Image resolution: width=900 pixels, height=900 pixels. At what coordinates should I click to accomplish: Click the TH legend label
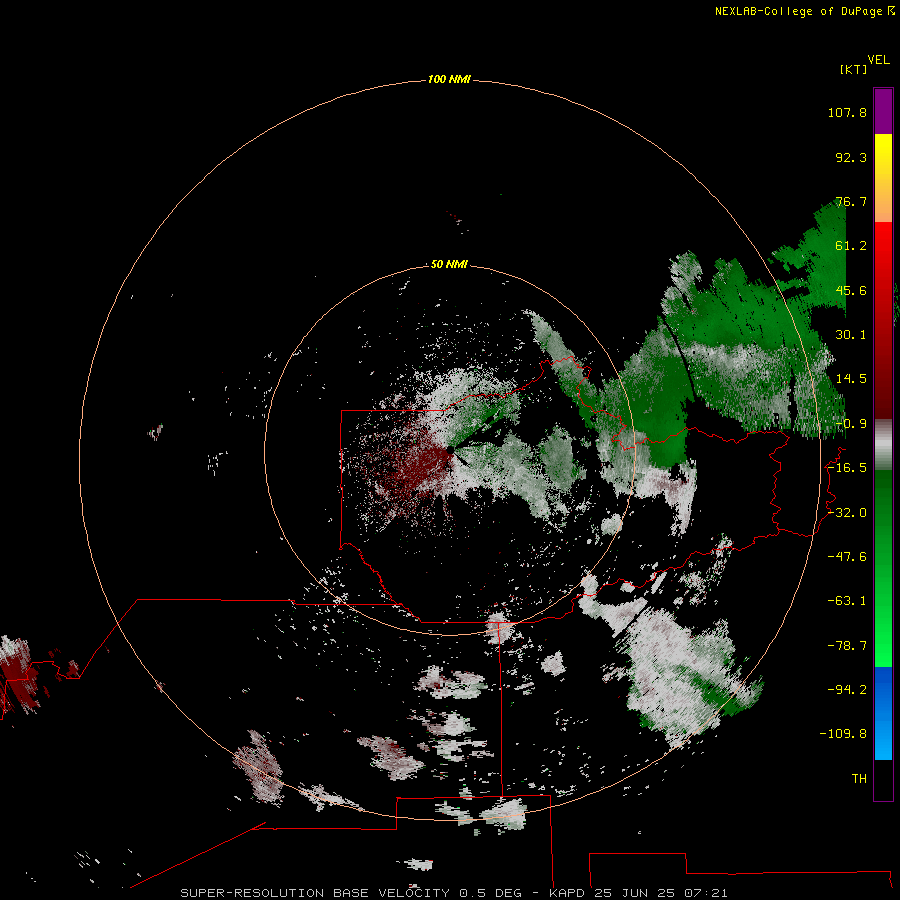(x=859, y=778)
